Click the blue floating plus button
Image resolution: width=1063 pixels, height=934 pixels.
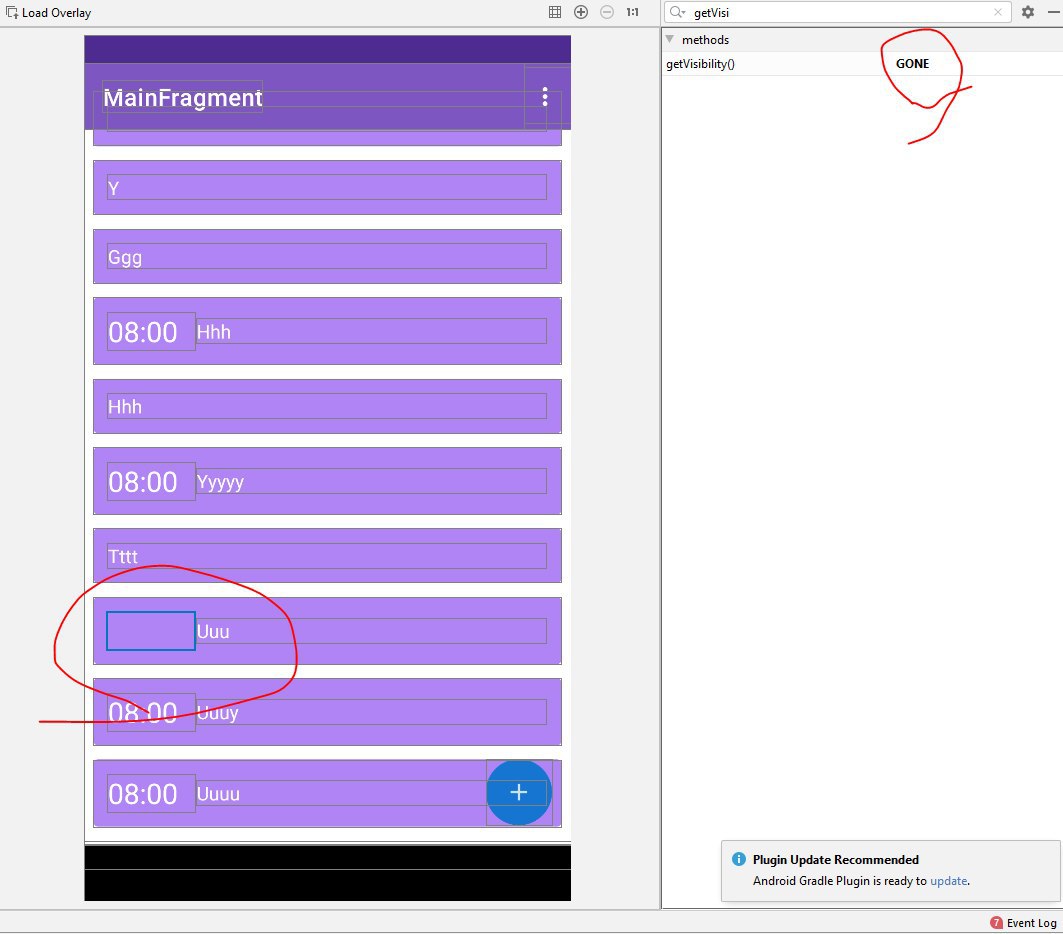click(519, 792)
